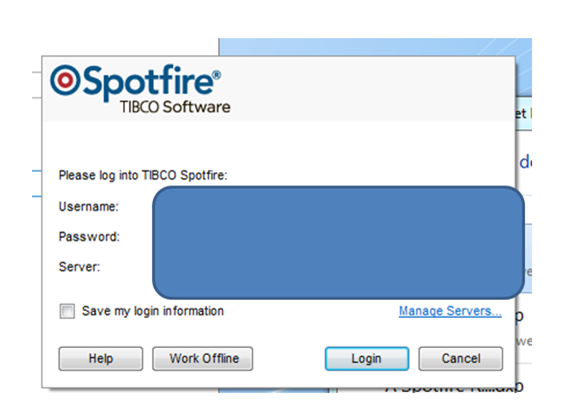Click the Password label
Viewport: 568px width, 414px height.
point(89,237)
